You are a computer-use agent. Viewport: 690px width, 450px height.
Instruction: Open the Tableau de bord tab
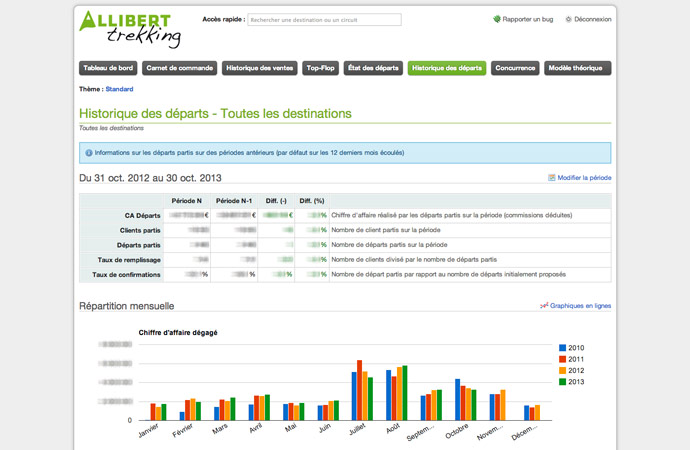click(x=108, y=68)
